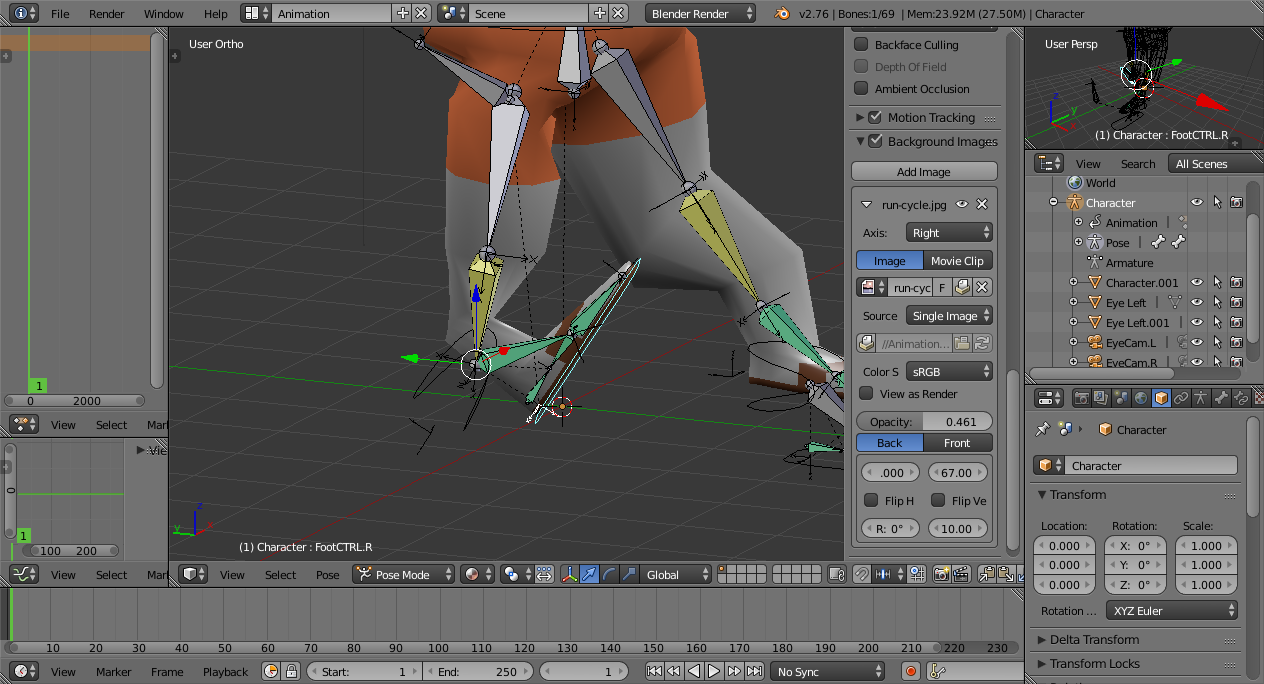Open the Armature data properties tab
This screenshot has height=684, width=1264.
pos(1201,398)
